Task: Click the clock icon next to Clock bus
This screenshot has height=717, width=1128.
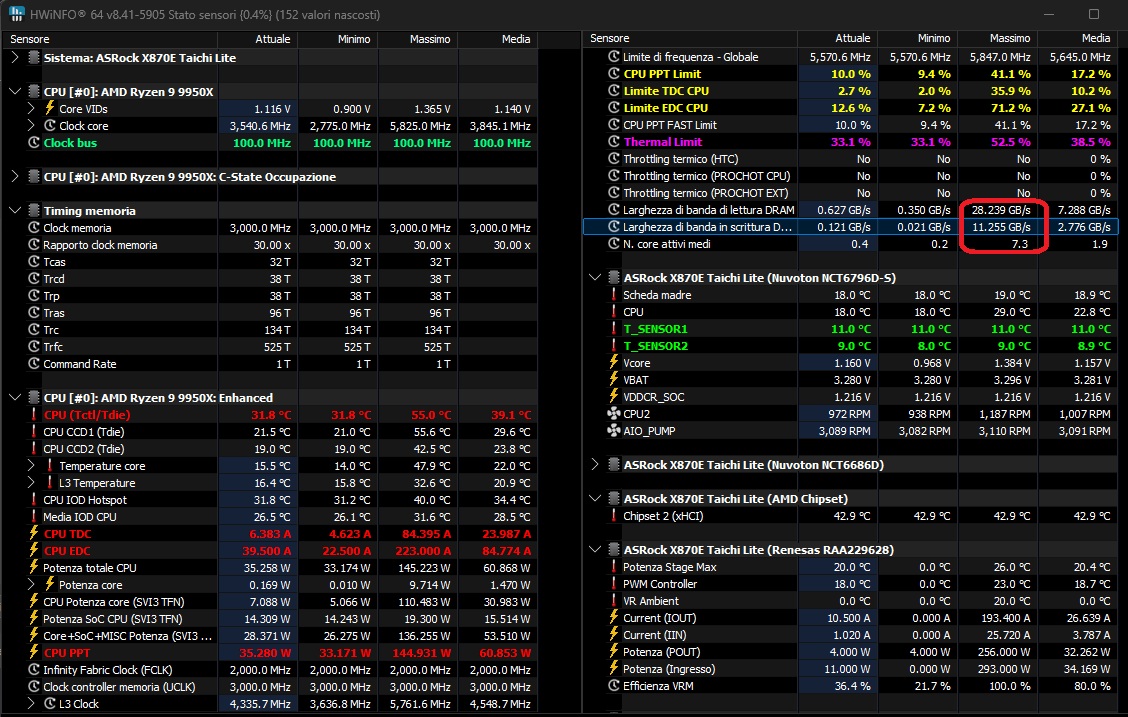Action: coord(34,142)
